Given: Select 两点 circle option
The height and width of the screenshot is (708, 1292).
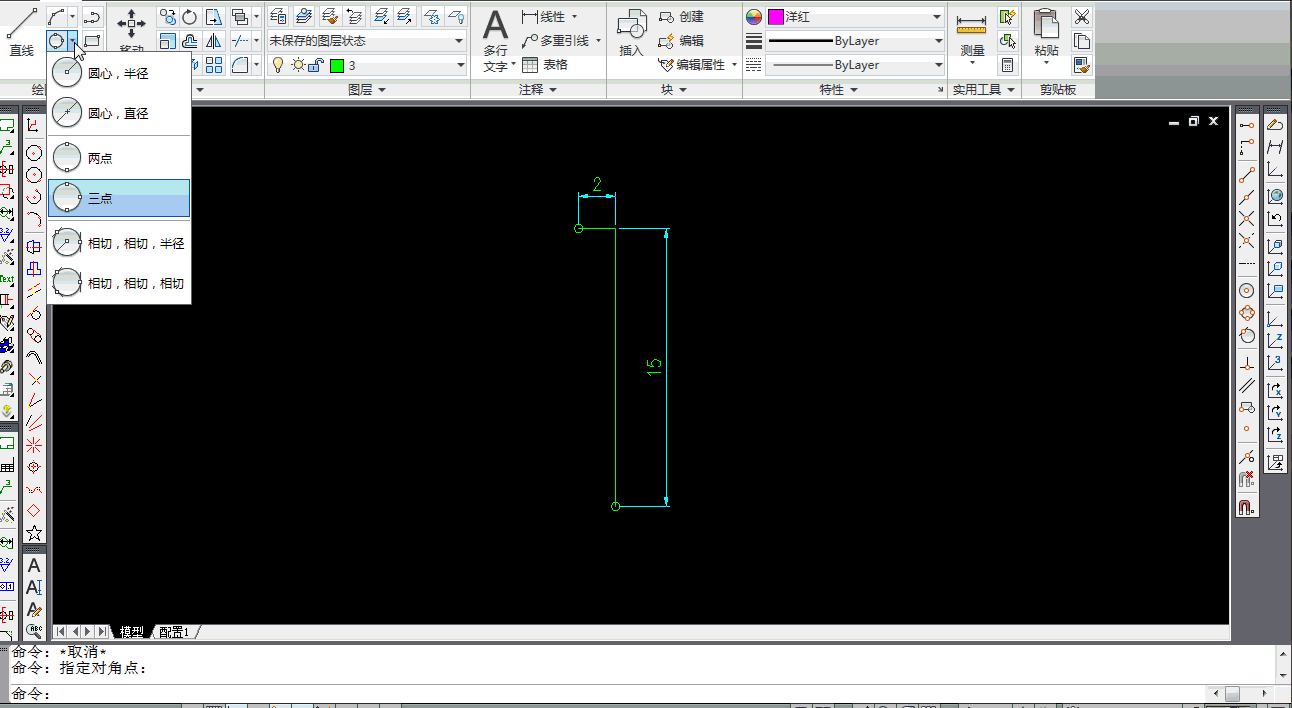Looking at the screenshot, I should 119,158.
